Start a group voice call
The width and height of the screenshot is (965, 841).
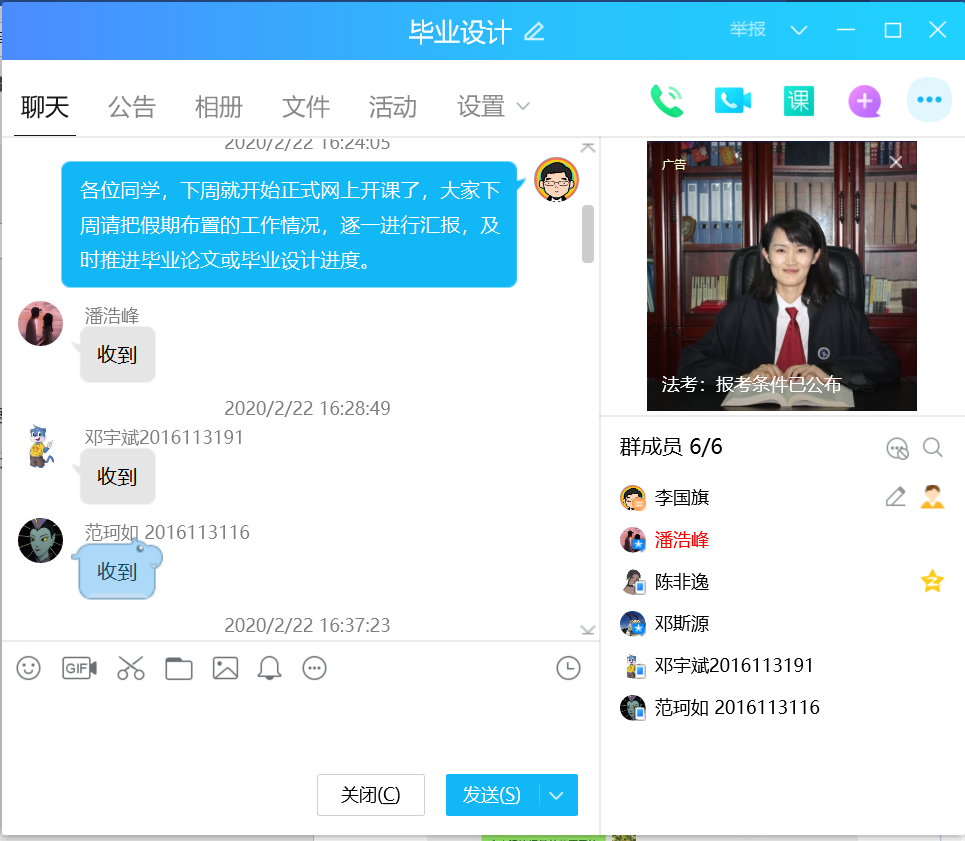click(666, 101)
